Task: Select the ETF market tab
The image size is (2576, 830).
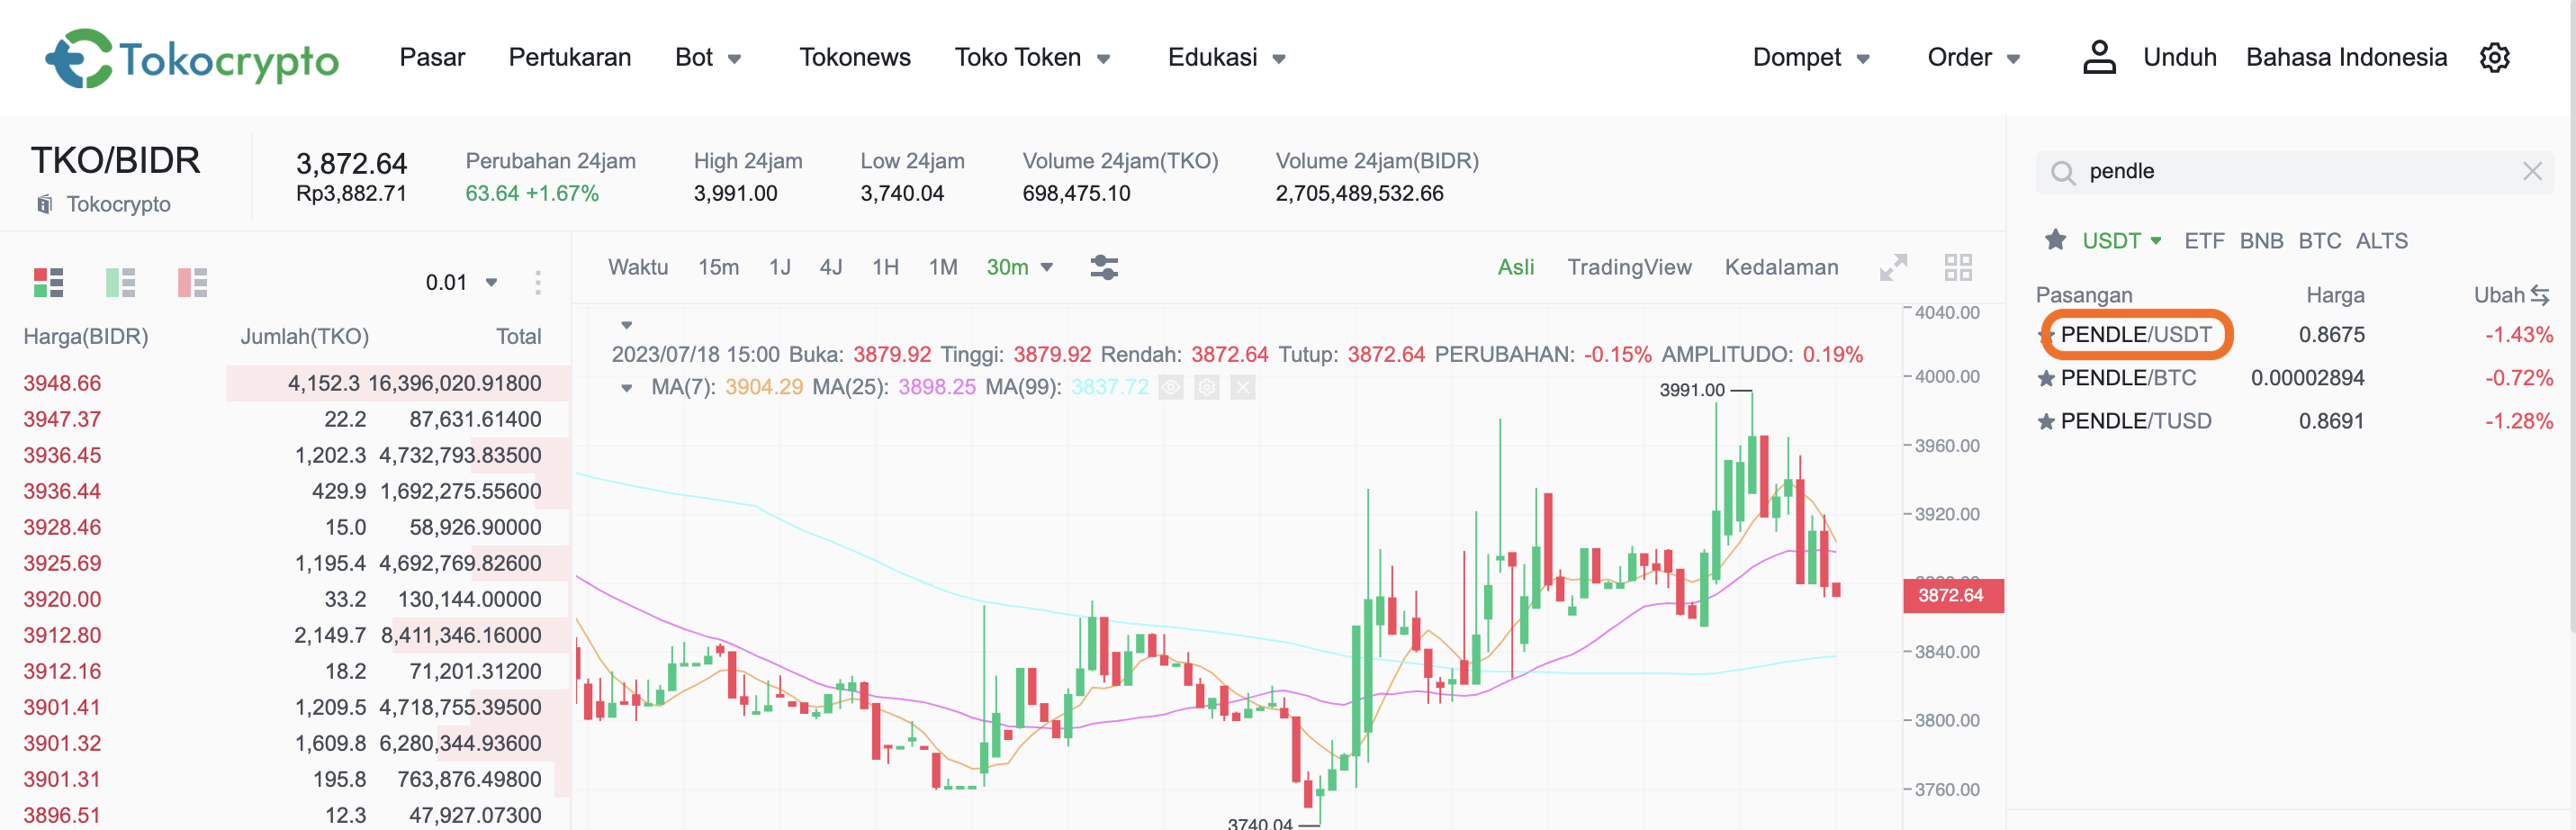Action: (x=2204, y=241)
